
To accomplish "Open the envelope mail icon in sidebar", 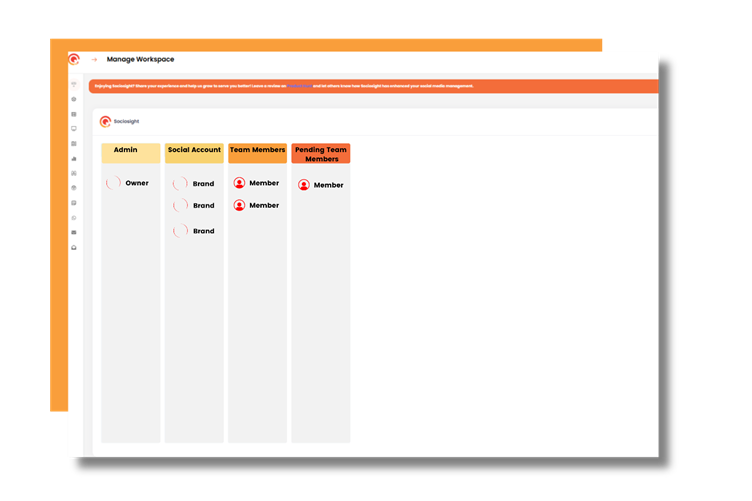I will (x=74, y=232).
